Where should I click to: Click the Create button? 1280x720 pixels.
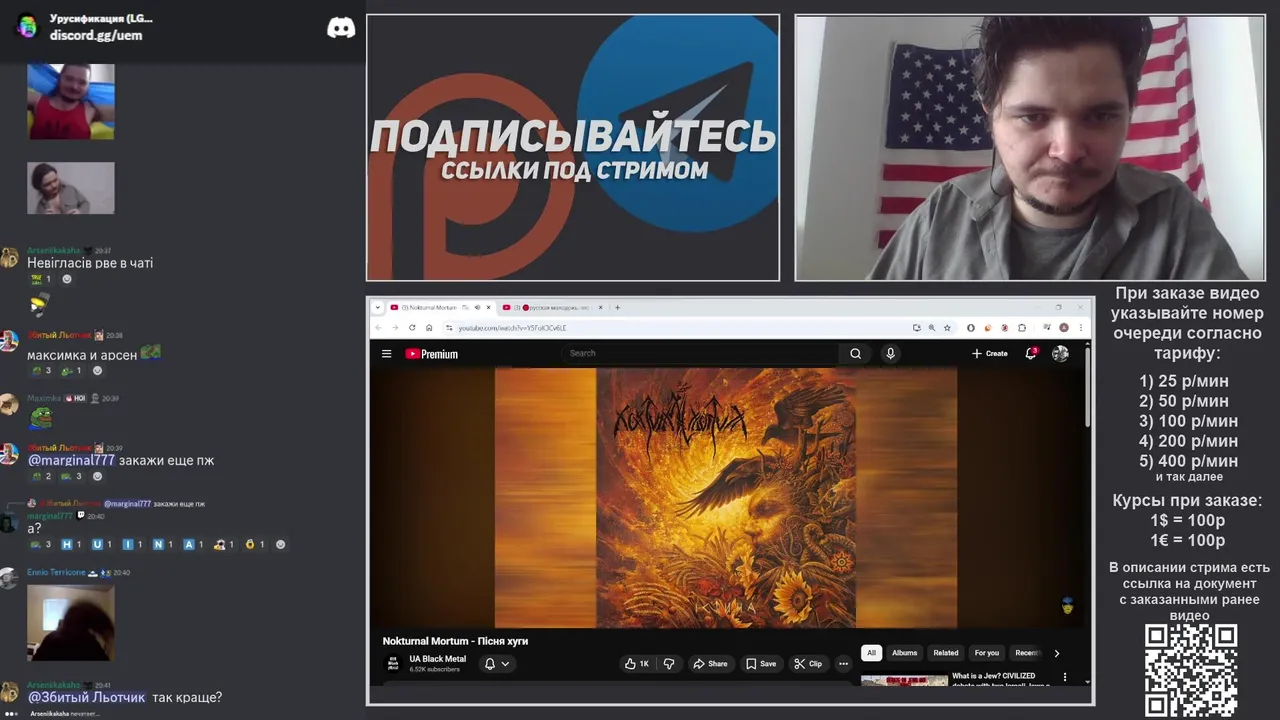click(990, 353)
